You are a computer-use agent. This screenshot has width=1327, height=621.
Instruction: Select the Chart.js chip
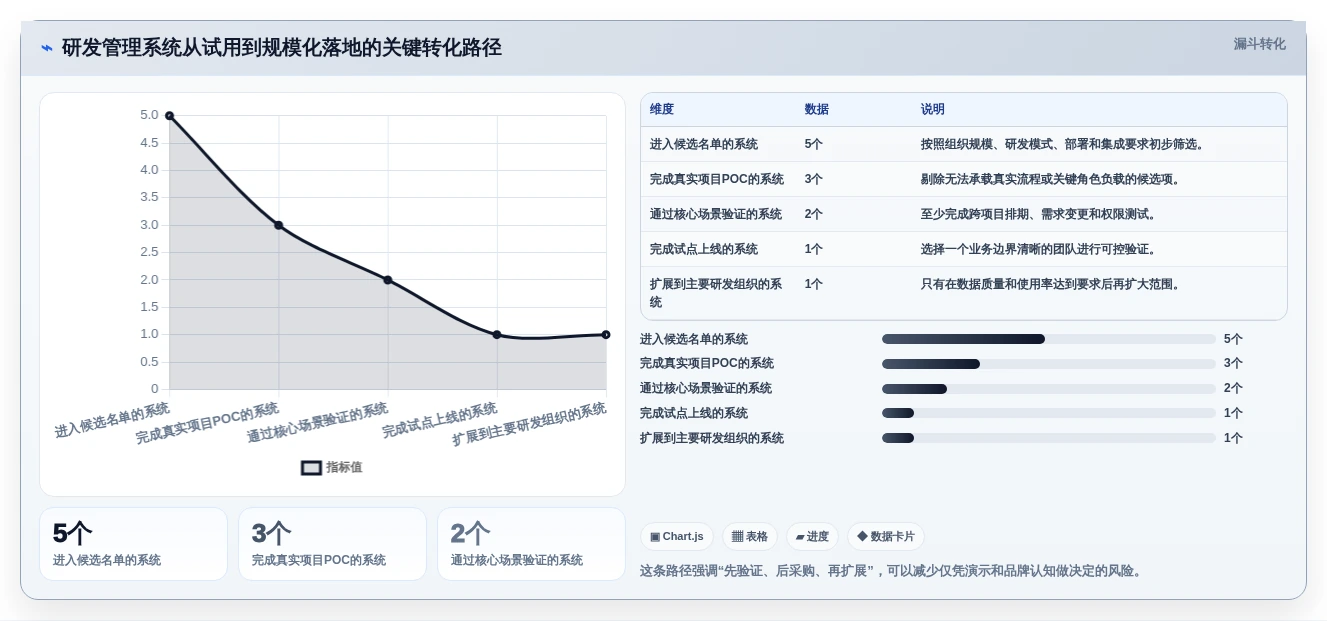[677, 536]
